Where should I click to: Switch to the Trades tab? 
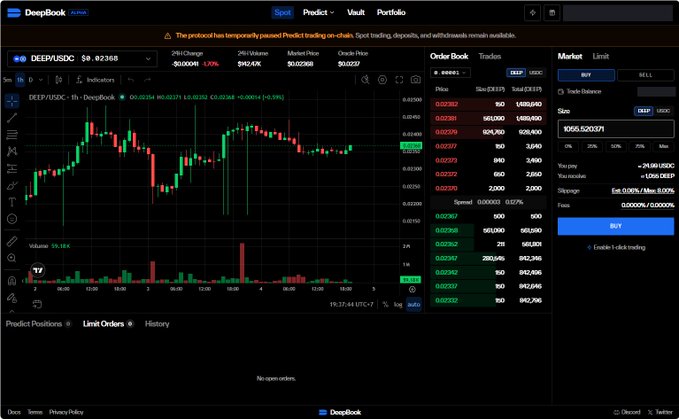click(490, 56)
